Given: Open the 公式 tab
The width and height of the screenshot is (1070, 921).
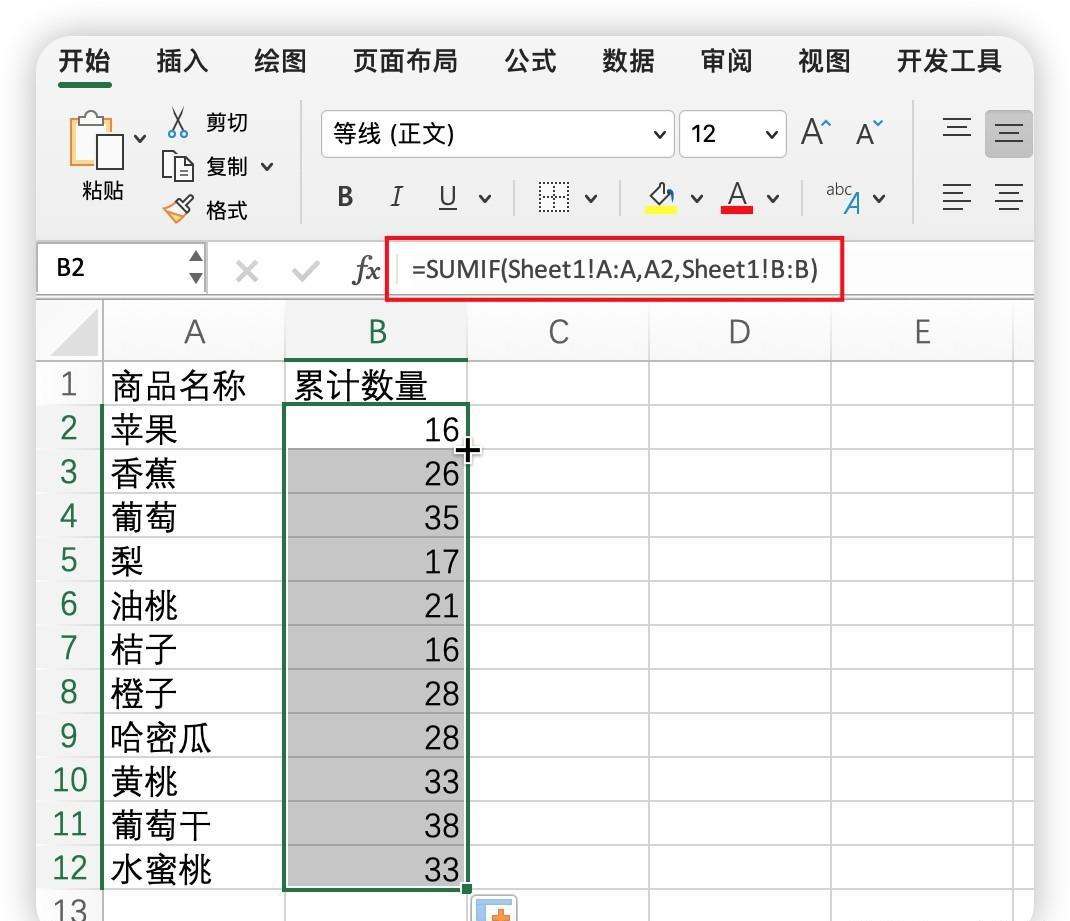Looking at the screenshot, I should 530,61.
